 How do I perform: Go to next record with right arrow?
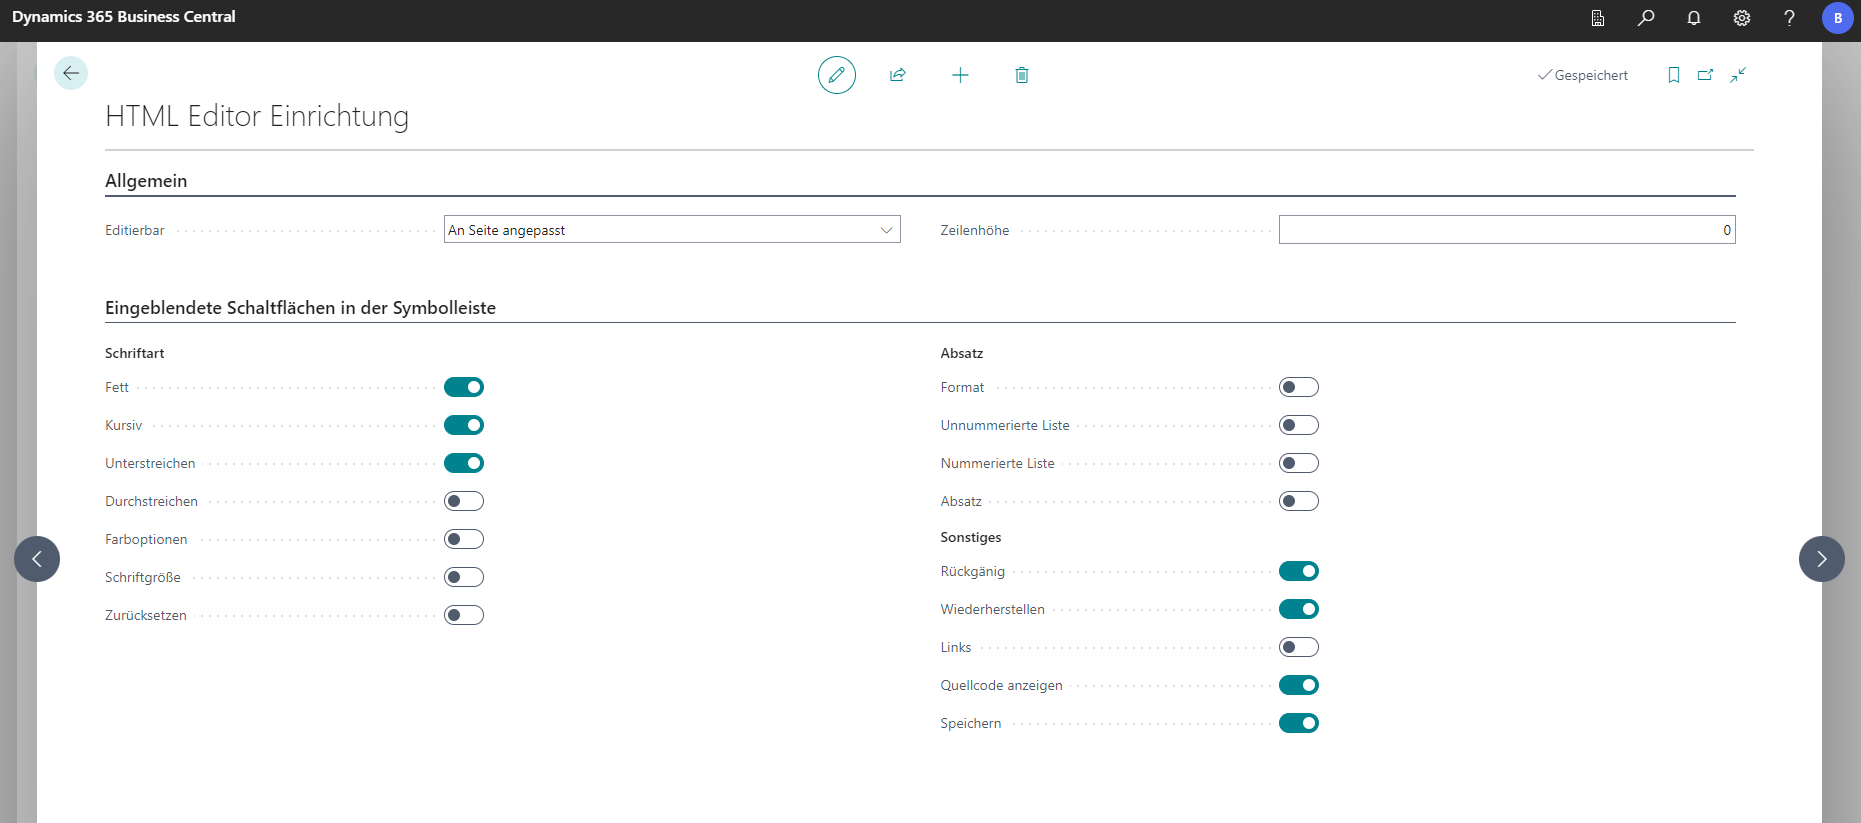pos(1821,559)
